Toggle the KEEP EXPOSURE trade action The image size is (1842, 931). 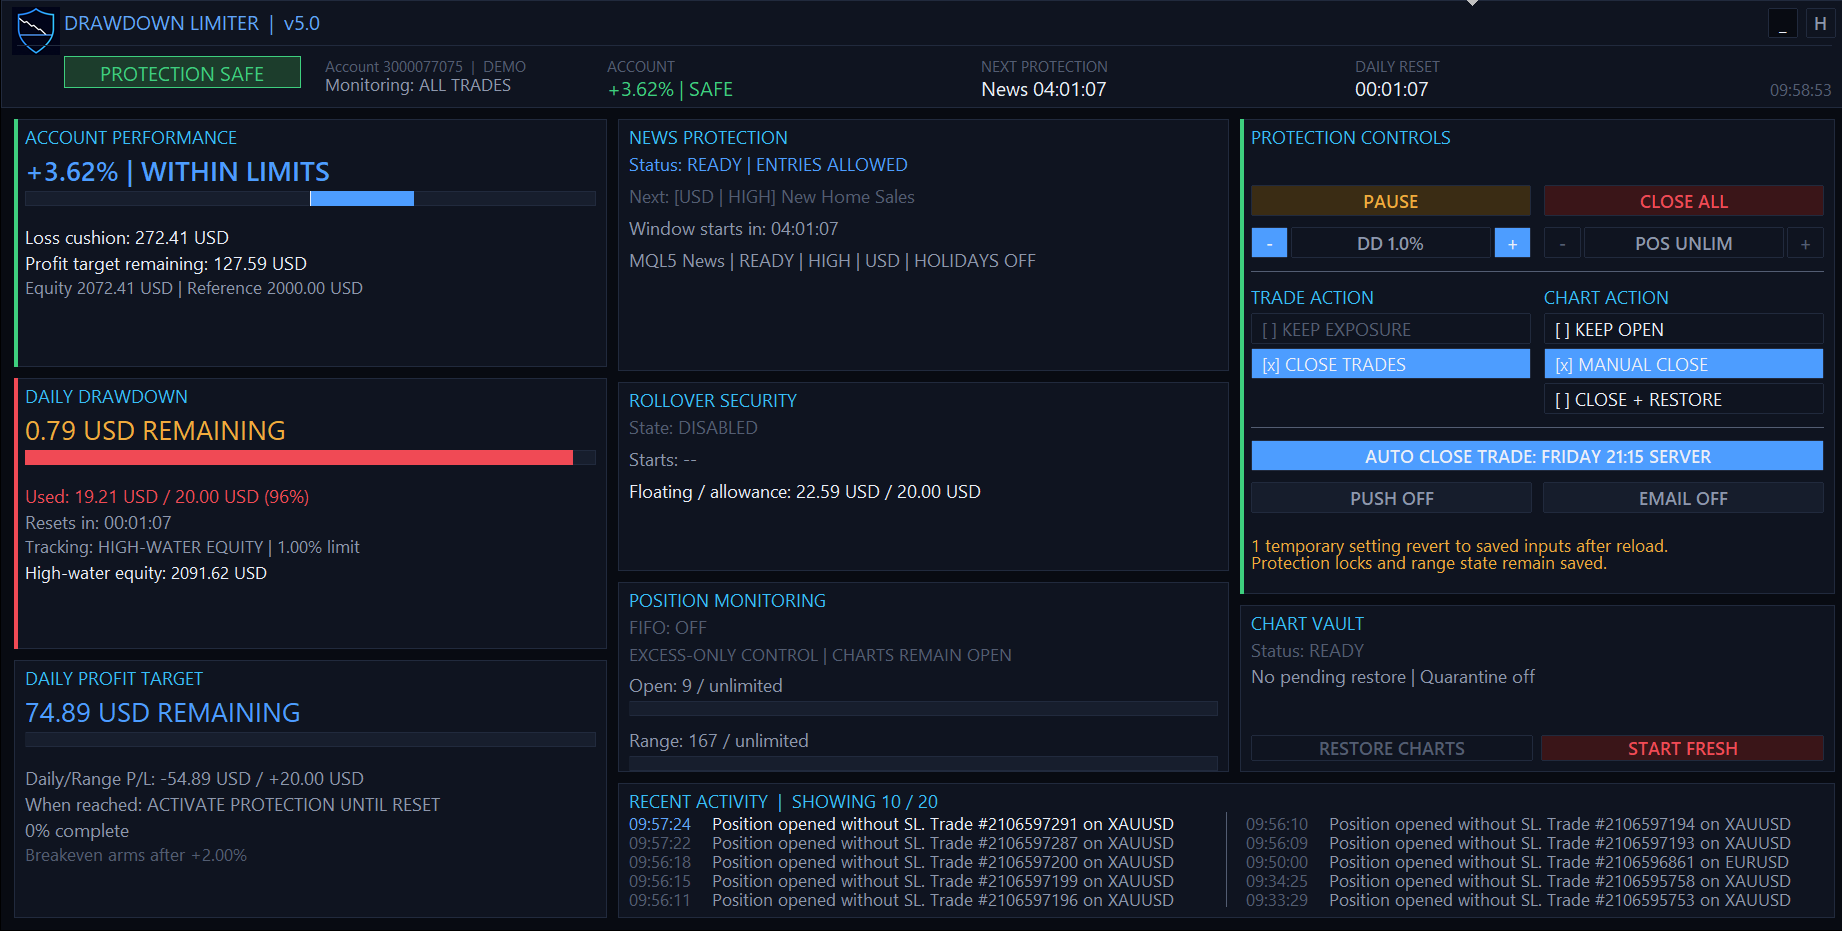tap(1391, 329)
